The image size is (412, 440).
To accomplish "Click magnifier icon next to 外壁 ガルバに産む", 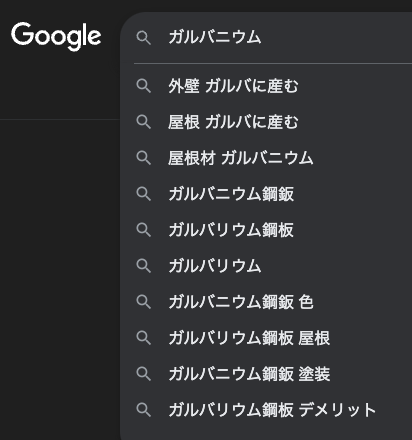I will [144, 86].
